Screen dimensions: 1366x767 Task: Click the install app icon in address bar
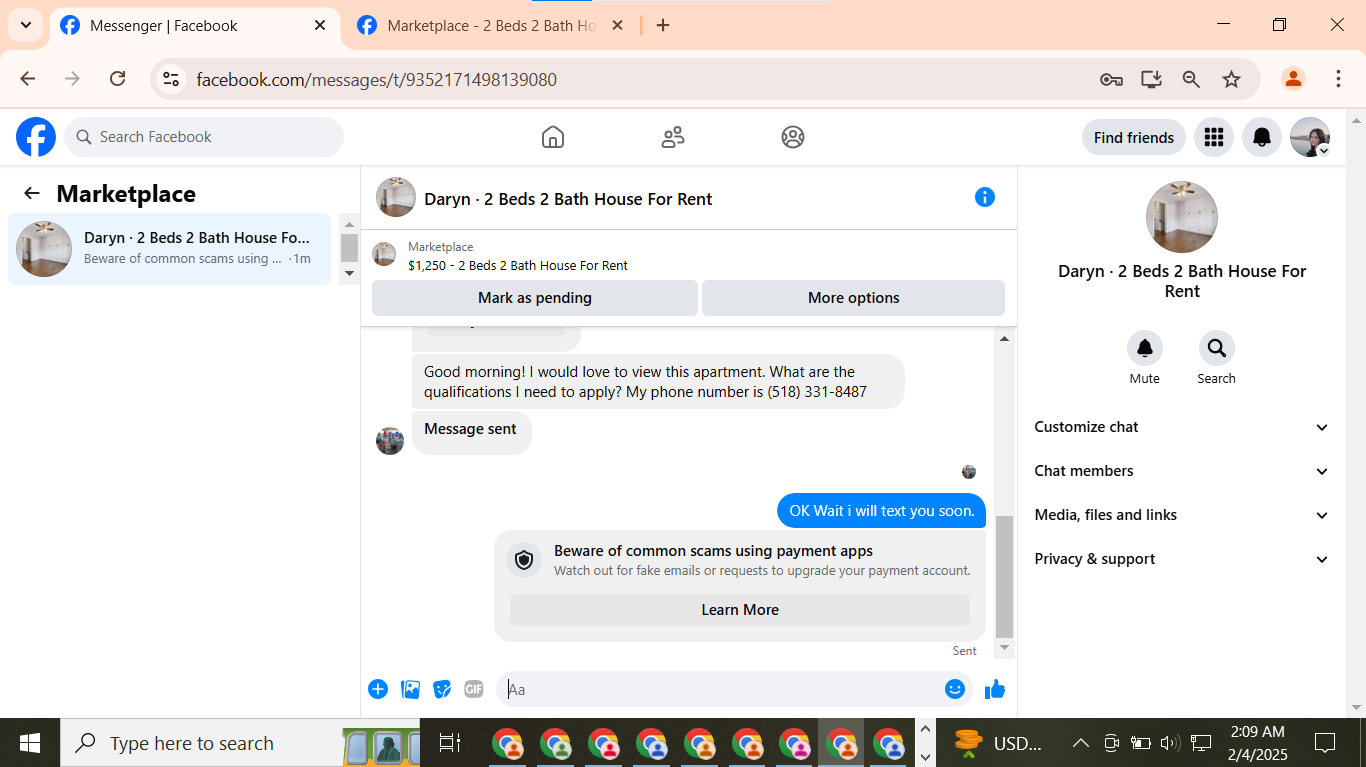pyautogui.click(x=1151, y=79)
